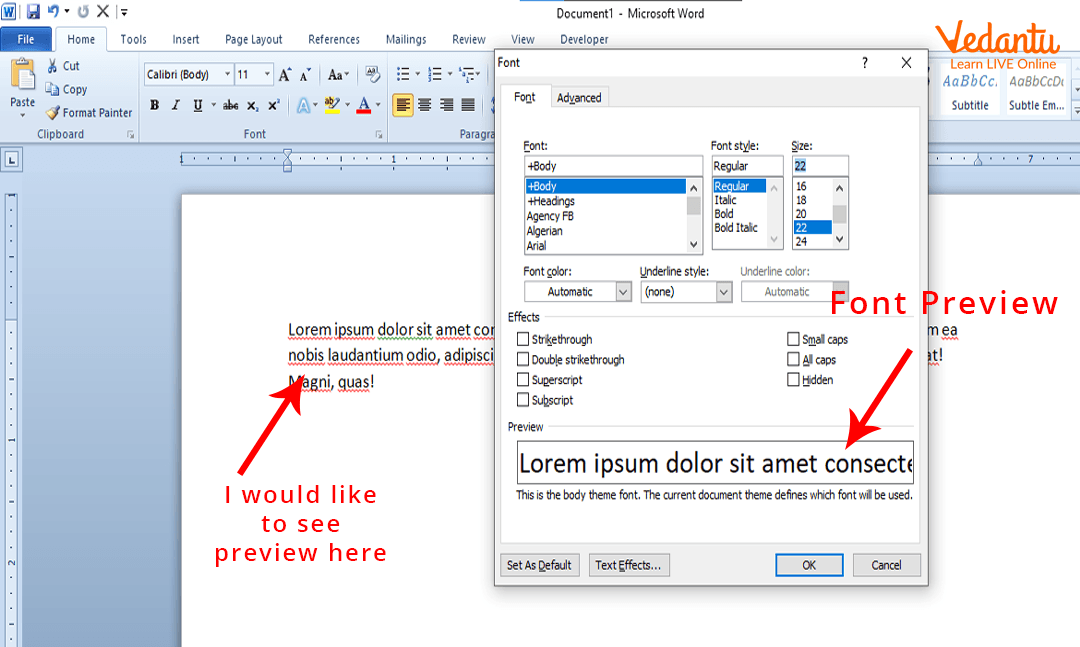Image resolution: width=1080 pixels, height=647 pixels.
Task: Enable the Strikethrough checkbox
Action: 523,340
